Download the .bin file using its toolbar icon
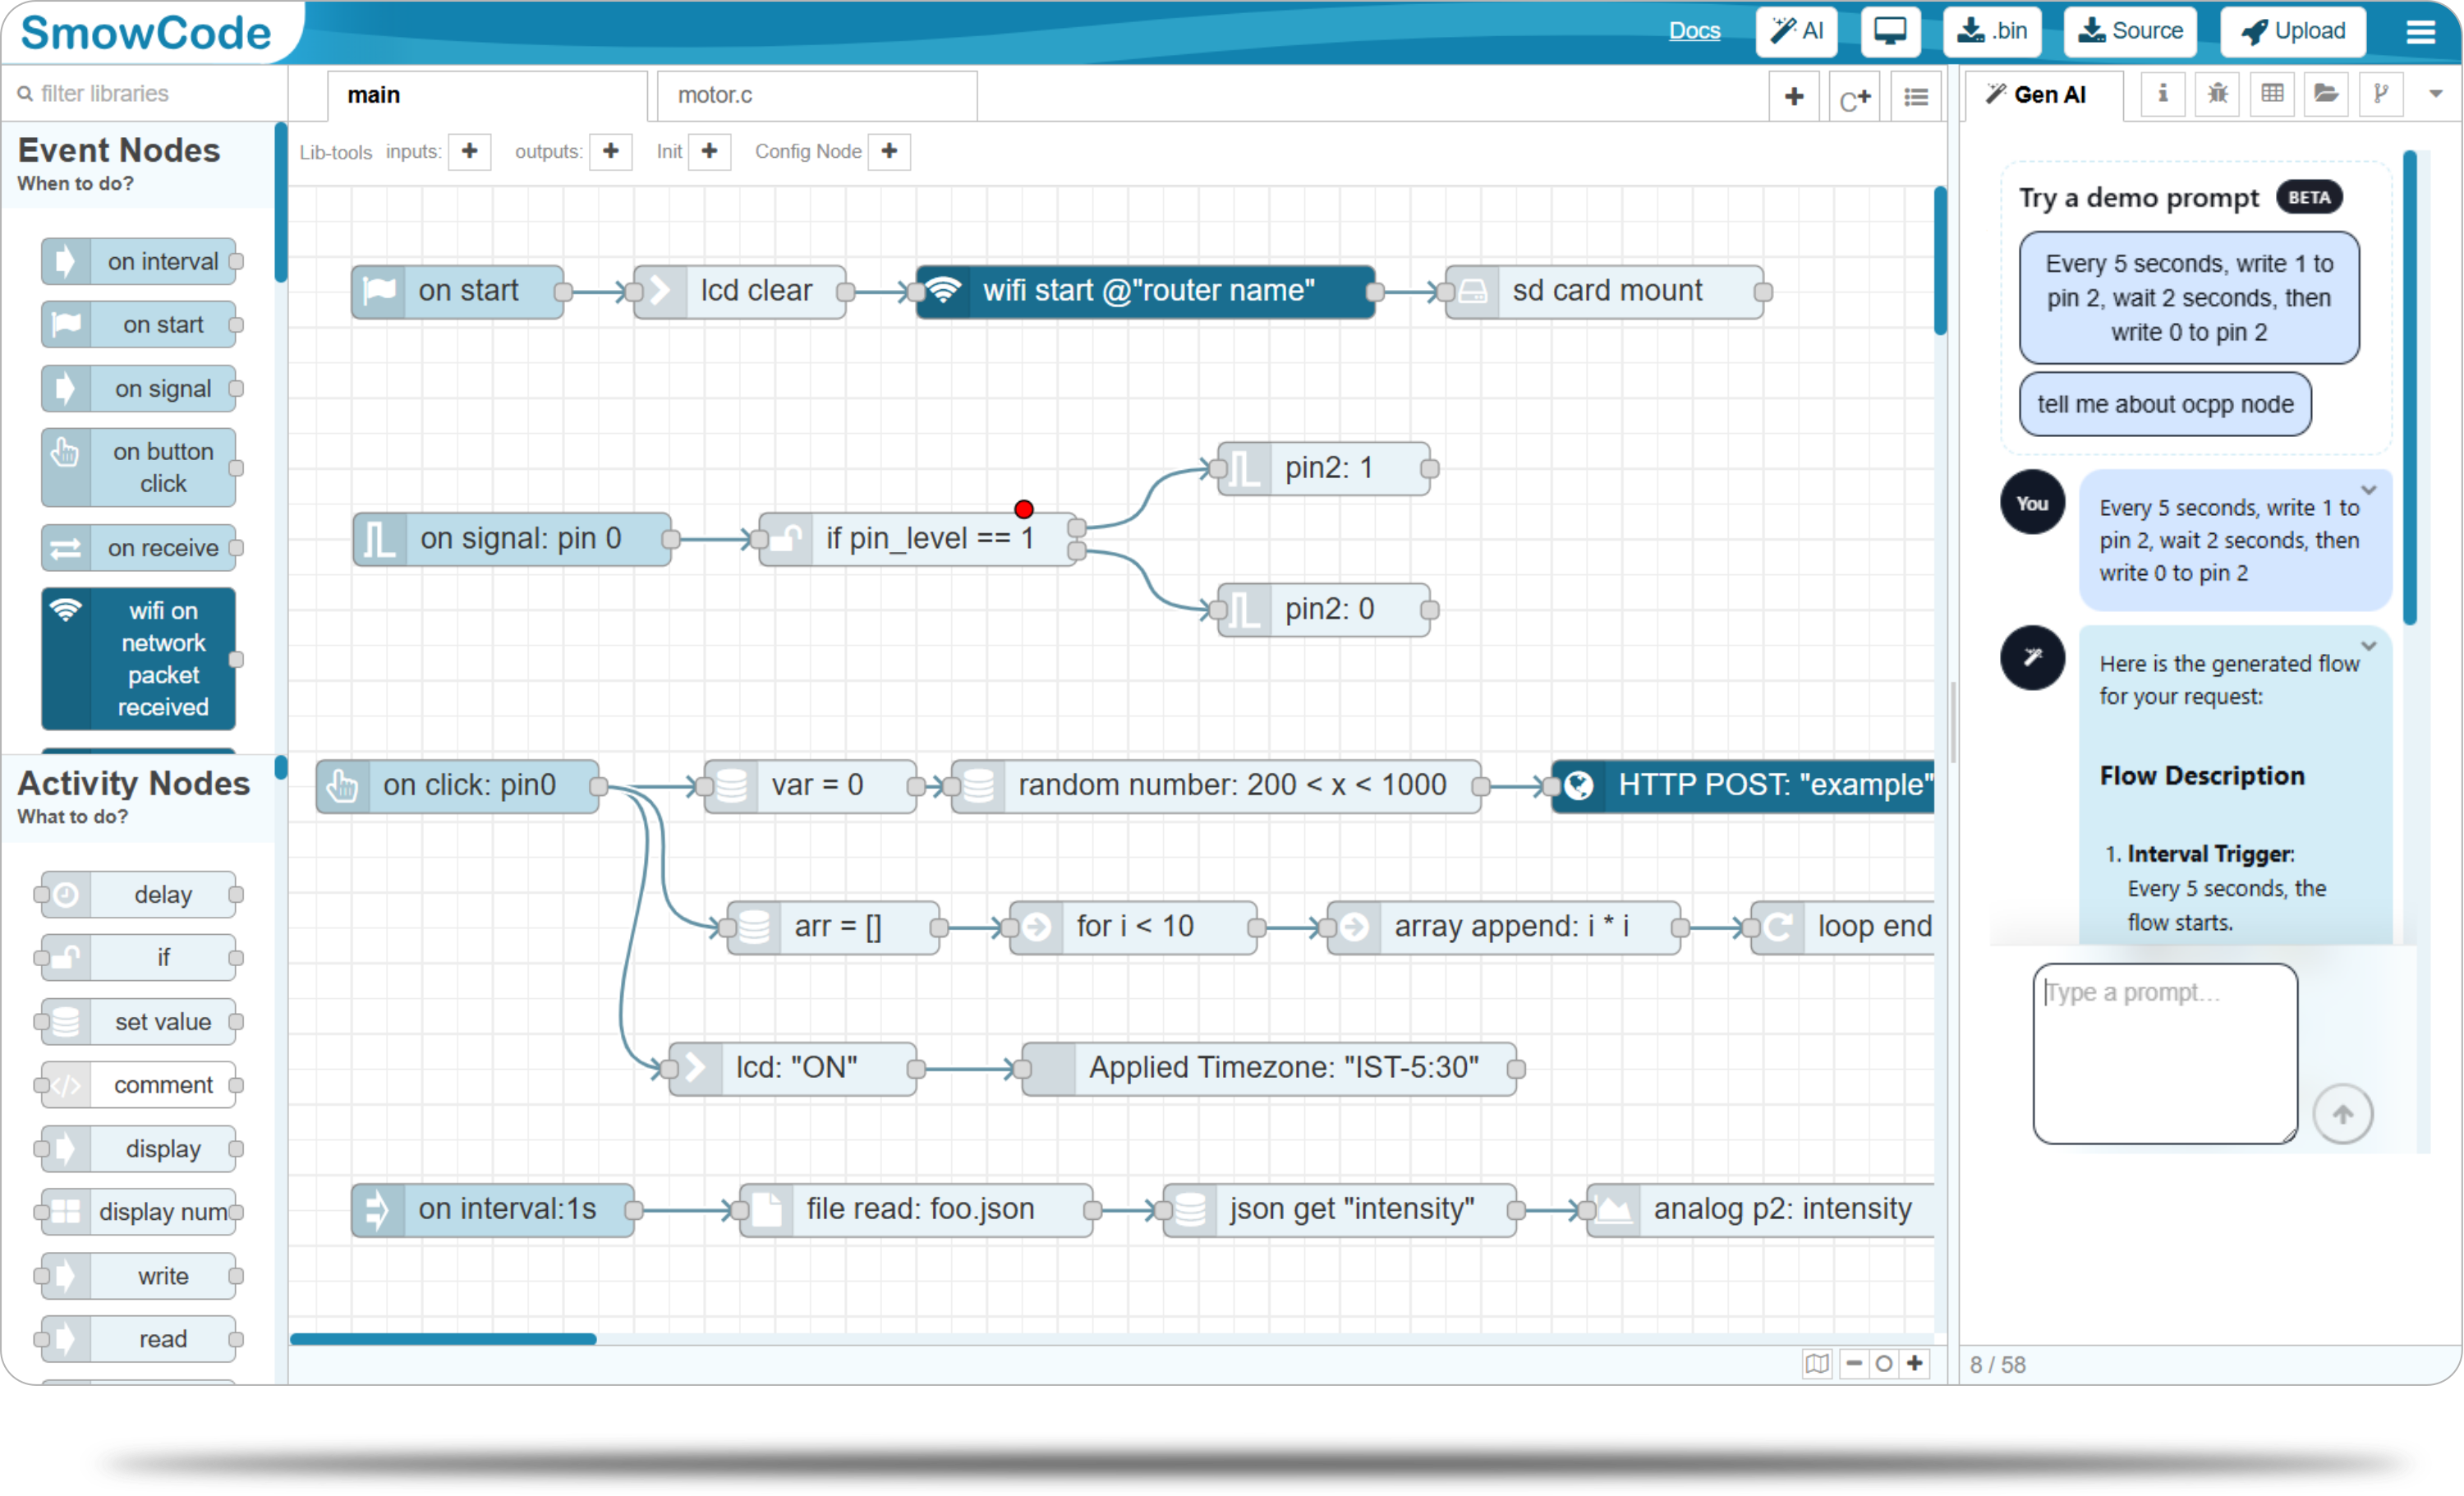The image size is (2464, 1496). tap(1991, 31)
